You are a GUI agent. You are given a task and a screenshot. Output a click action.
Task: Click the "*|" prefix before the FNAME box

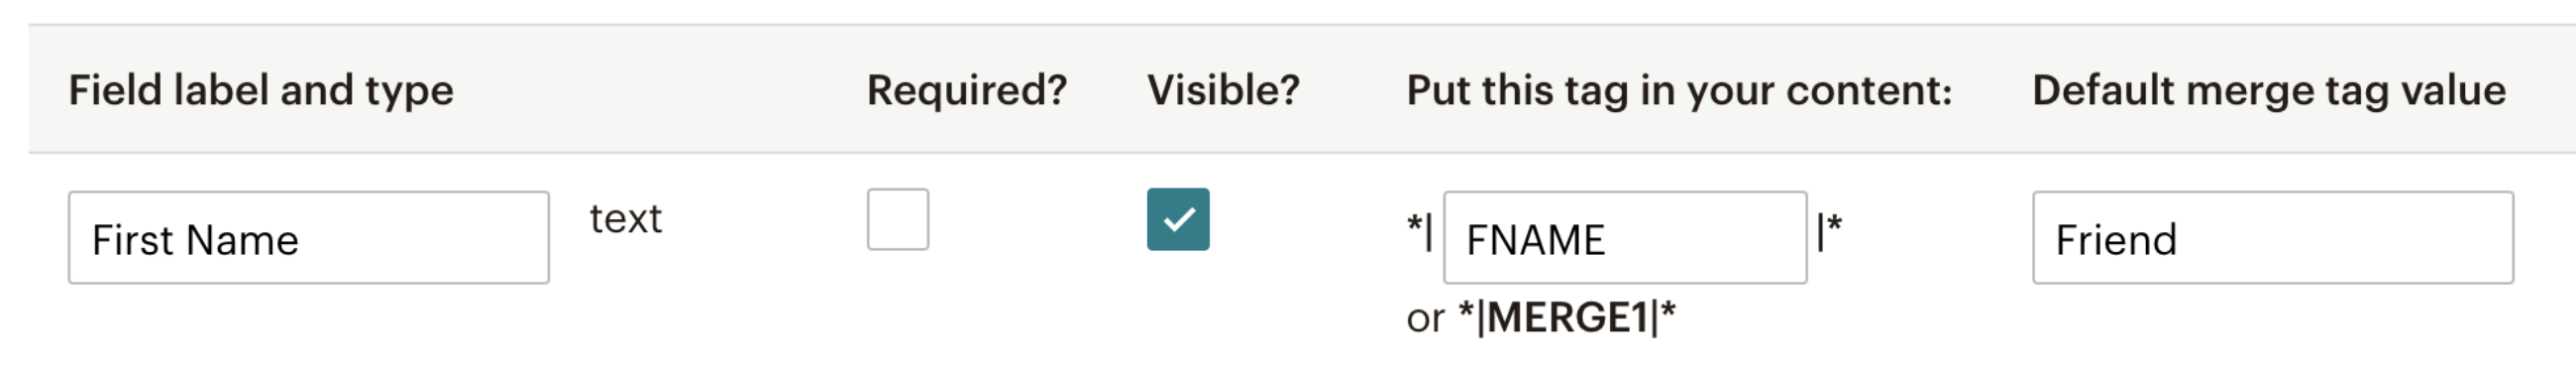1419,232
